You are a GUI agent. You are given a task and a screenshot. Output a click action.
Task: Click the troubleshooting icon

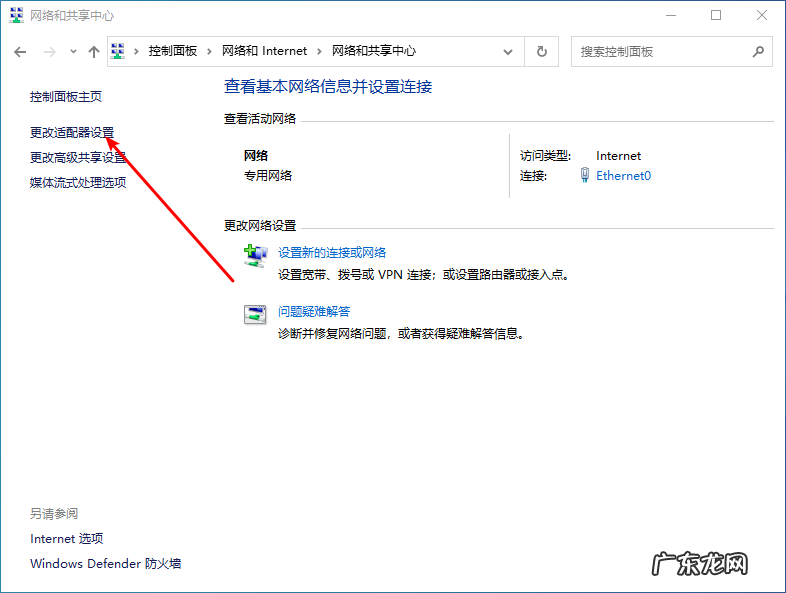[255, 315]
